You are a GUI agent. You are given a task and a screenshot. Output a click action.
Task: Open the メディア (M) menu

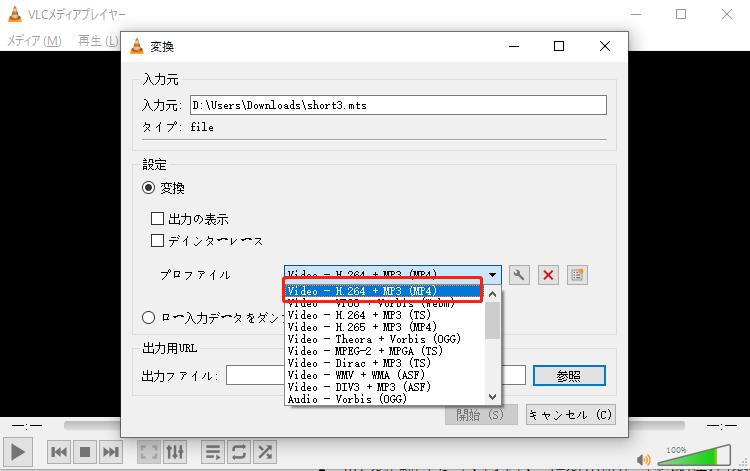coord(34,41)
